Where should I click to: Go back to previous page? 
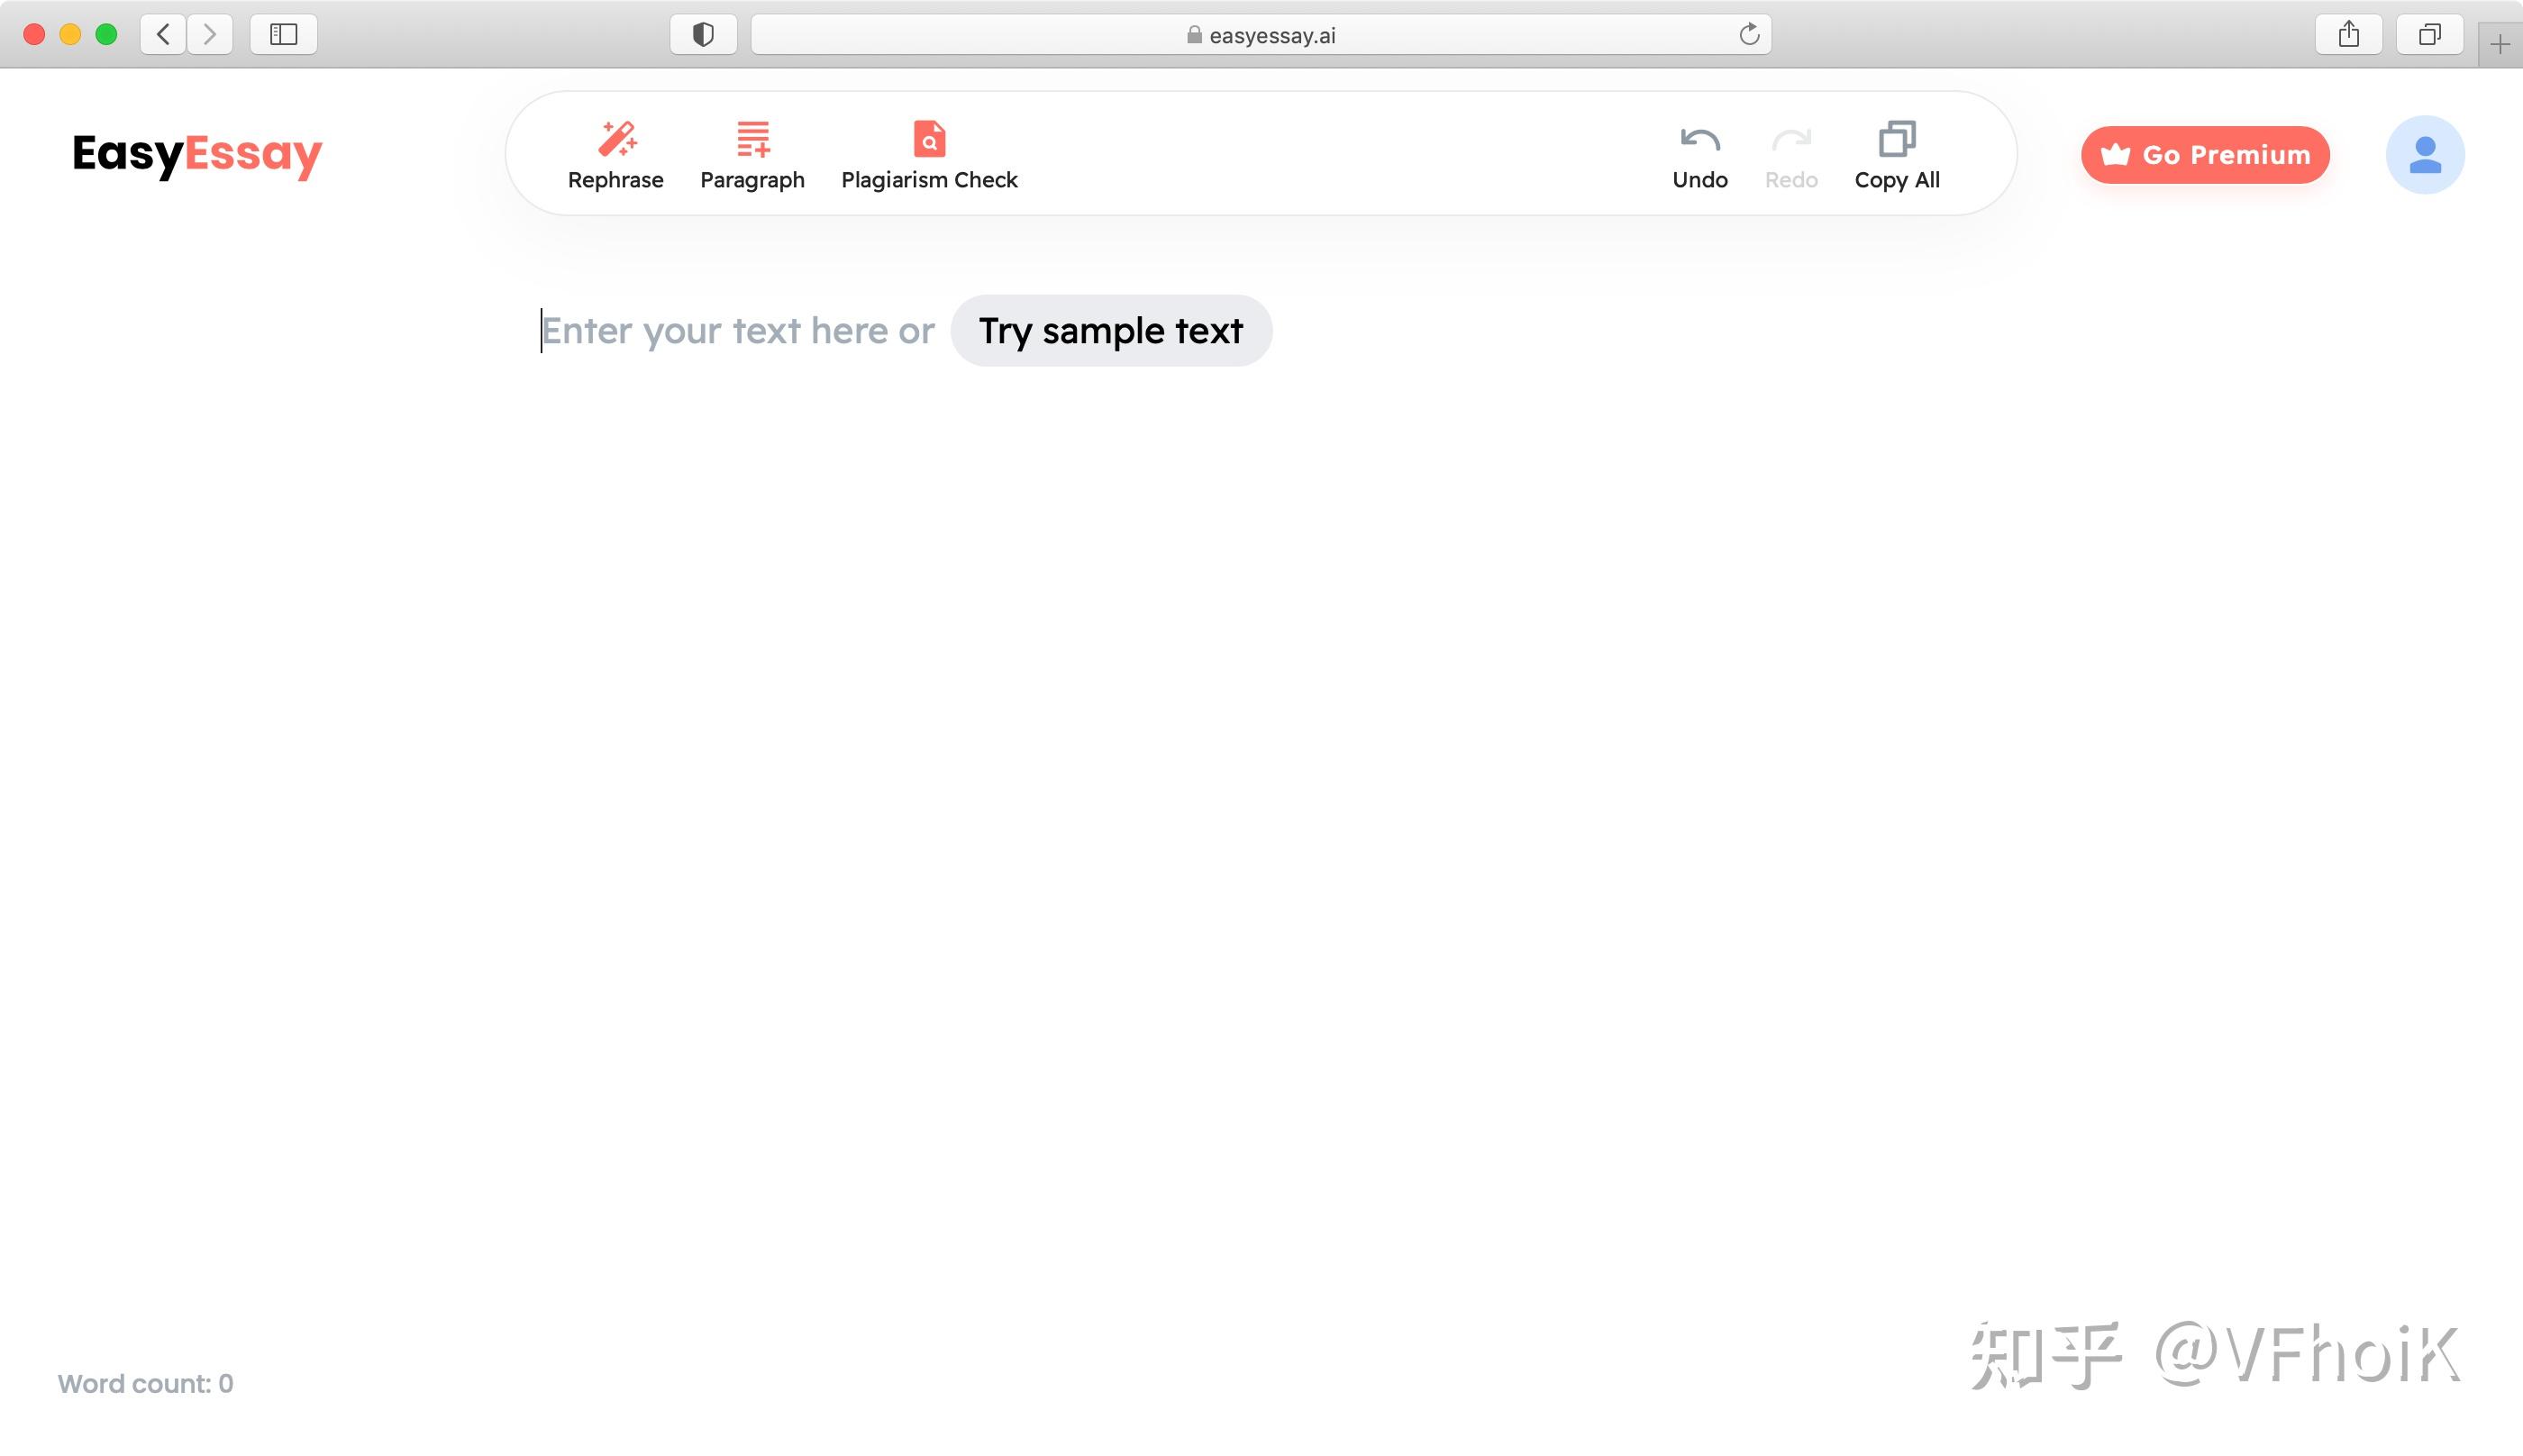(x=163, y=35)
